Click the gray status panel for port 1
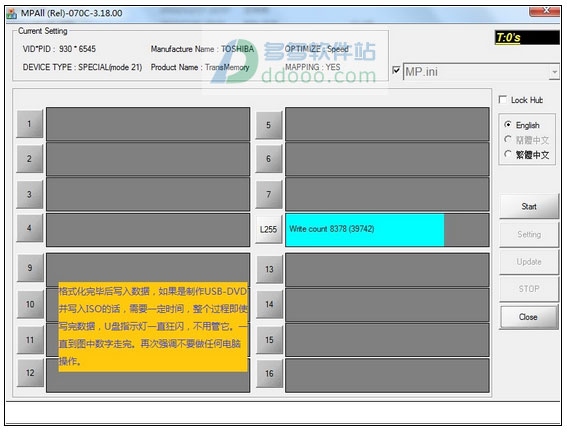This screenshot has width=567, height=433. click(148, 124)
